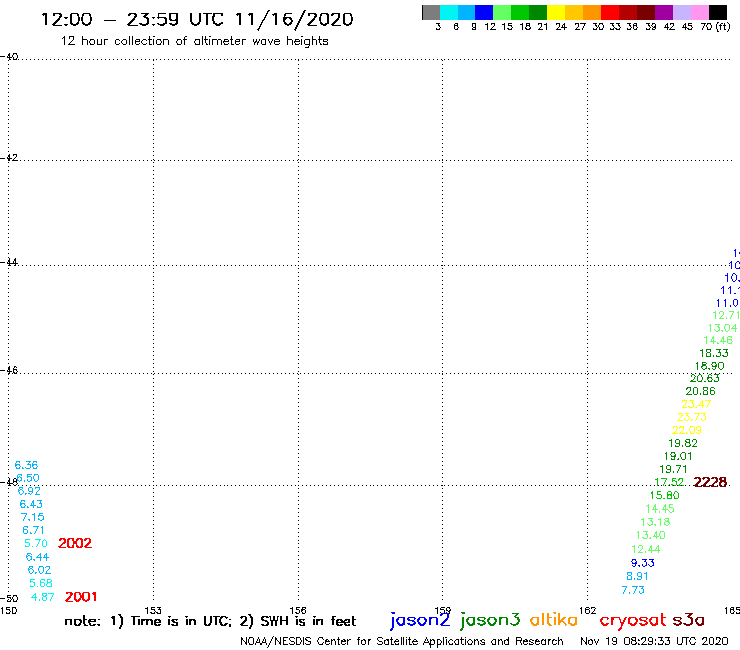Click the altika satellite label
The image size is (740, 650).
click(553, 620)
